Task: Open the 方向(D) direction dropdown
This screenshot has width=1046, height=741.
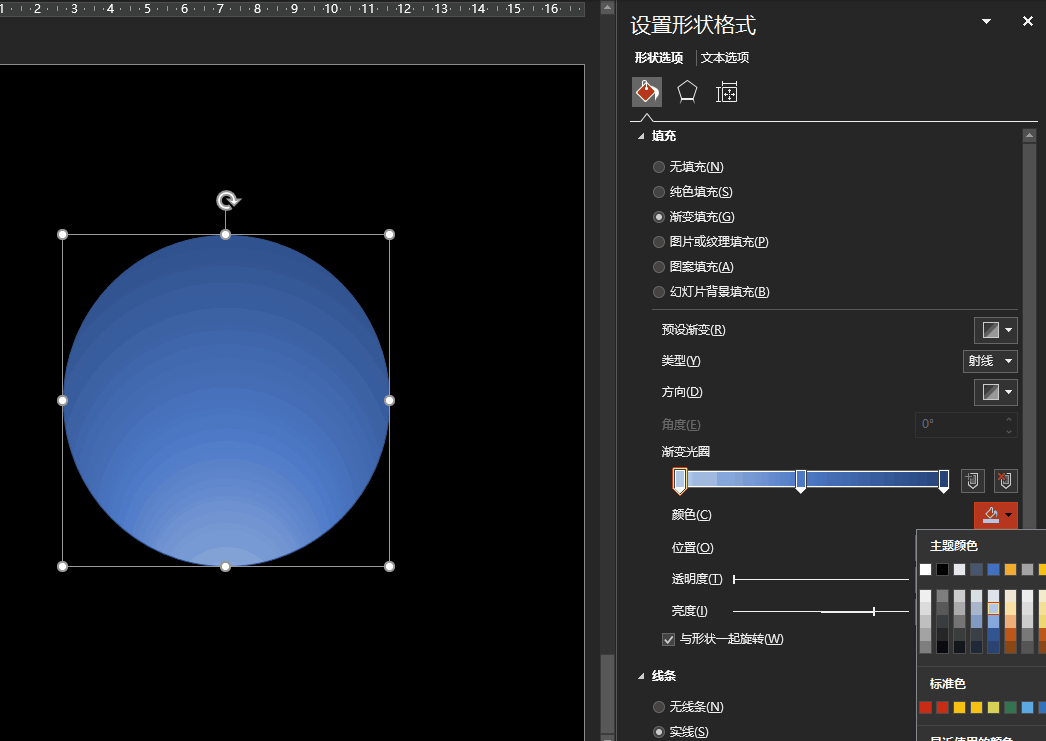Action: (996, 392)
